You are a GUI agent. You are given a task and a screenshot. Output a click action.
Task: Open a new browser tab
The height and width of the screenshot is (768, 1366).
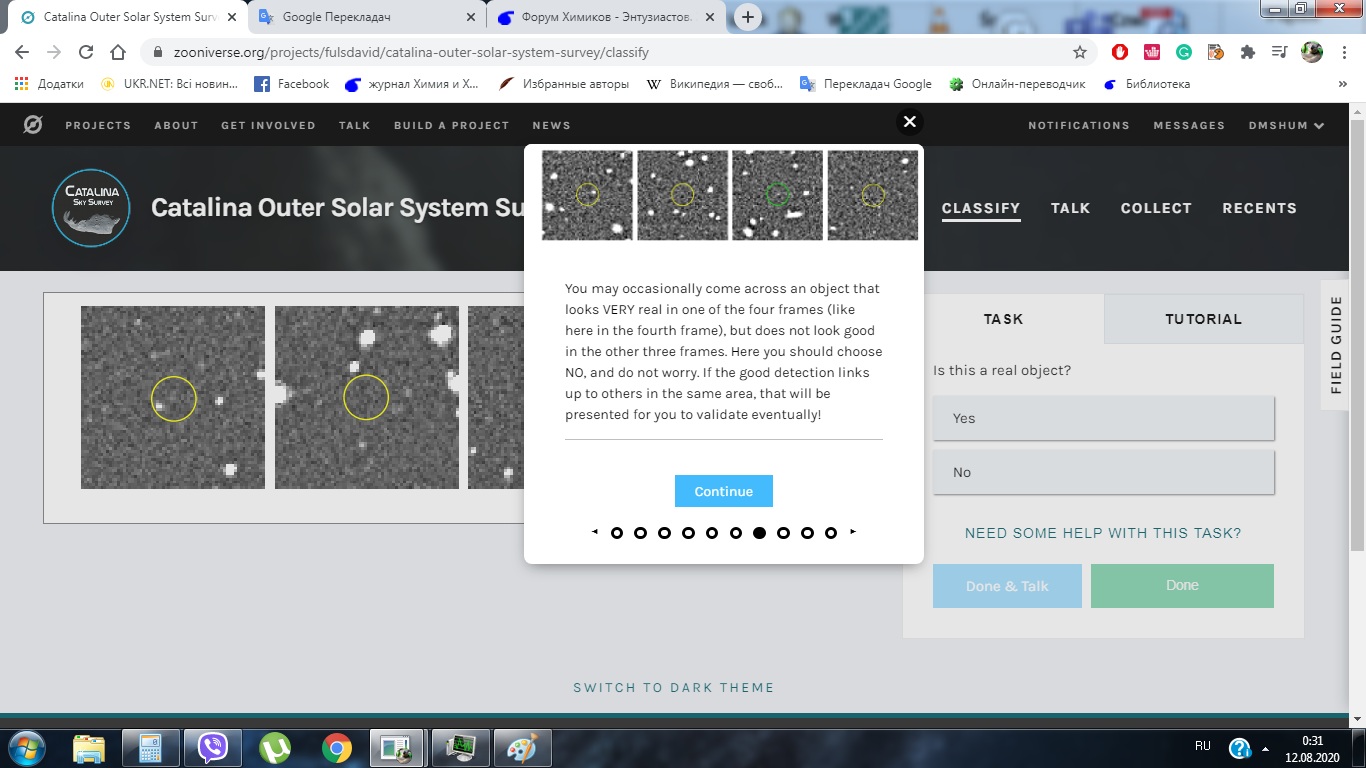pyautogui.click(x=747, y=17)
